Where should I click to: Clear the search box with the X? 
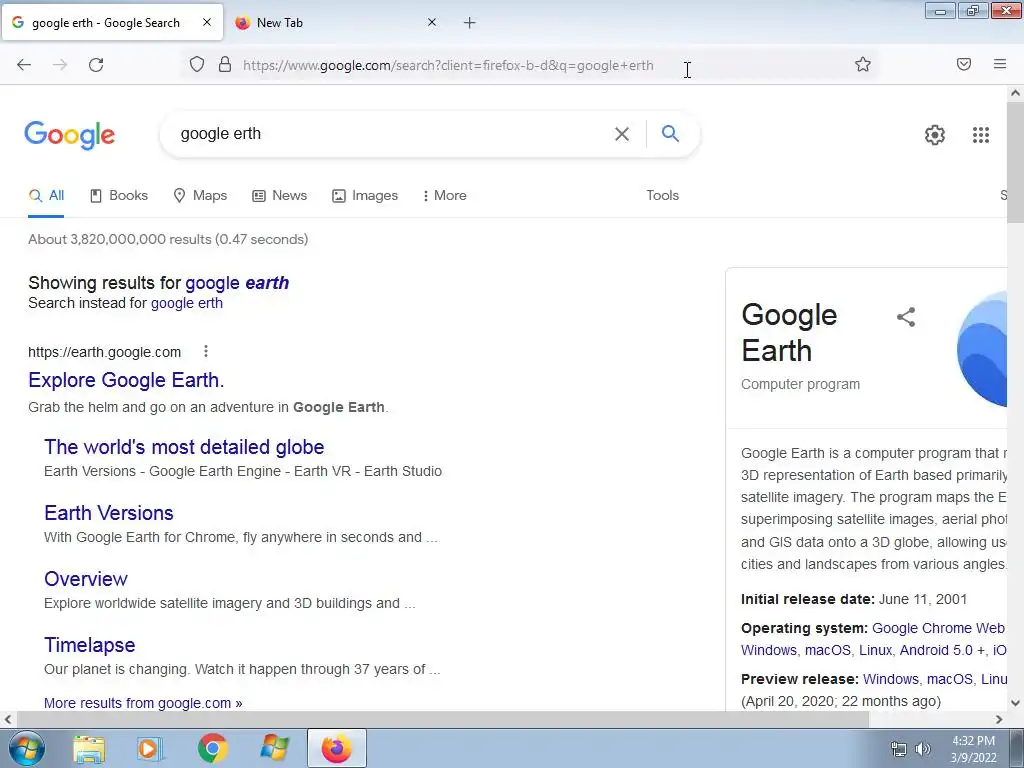(622, 134)
